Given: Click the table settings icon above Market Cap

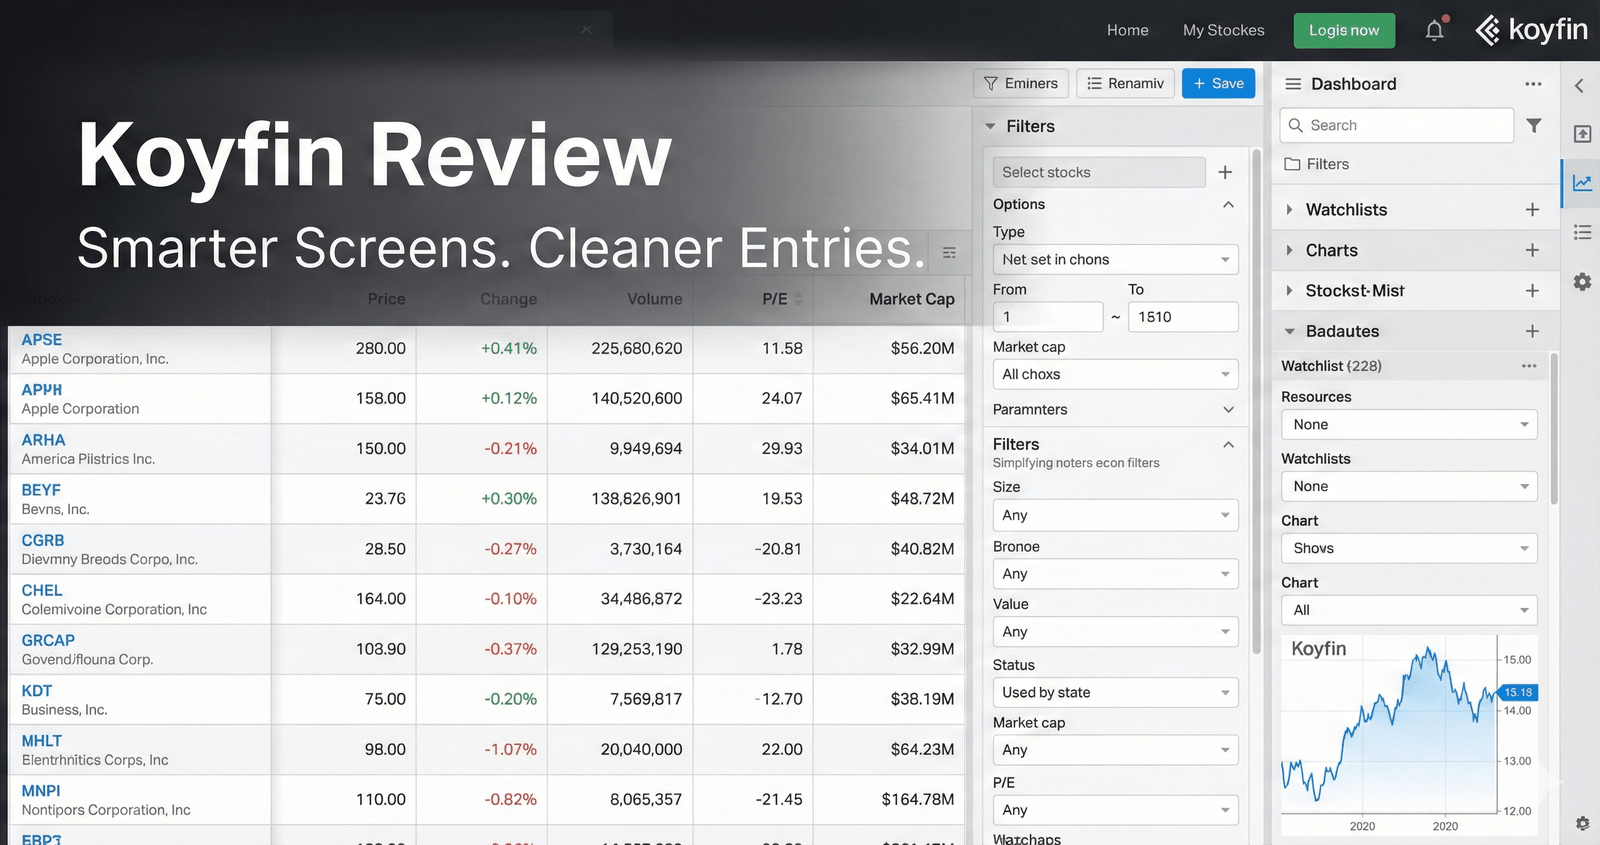Looking at the screenshot, I should [949, 253].
